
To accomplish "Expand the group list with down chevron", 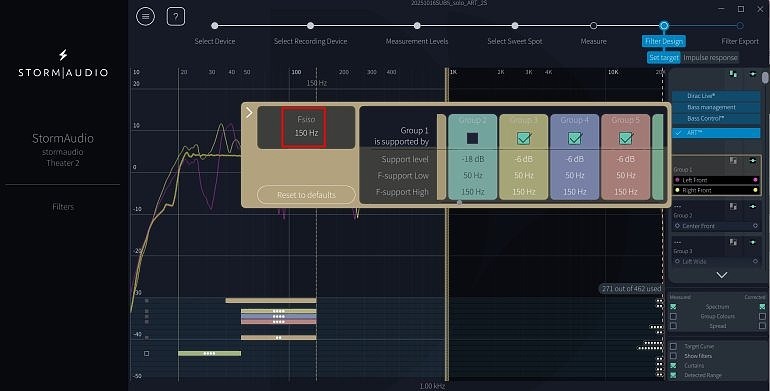I will pyautogui.click(x=721, y=275).
